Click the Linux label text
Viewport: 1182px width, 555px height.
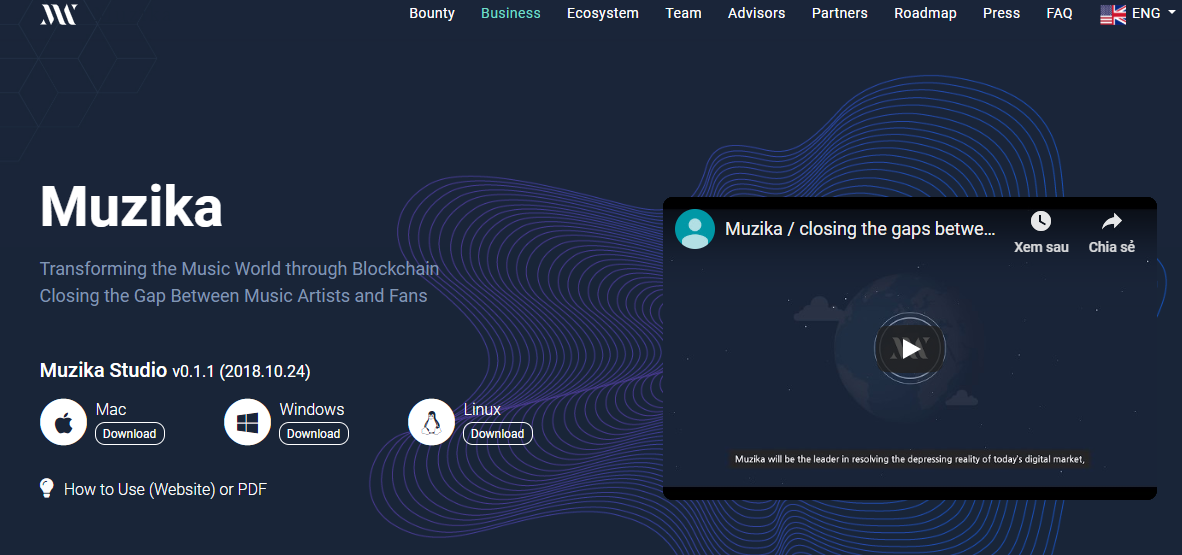point(482,409)
